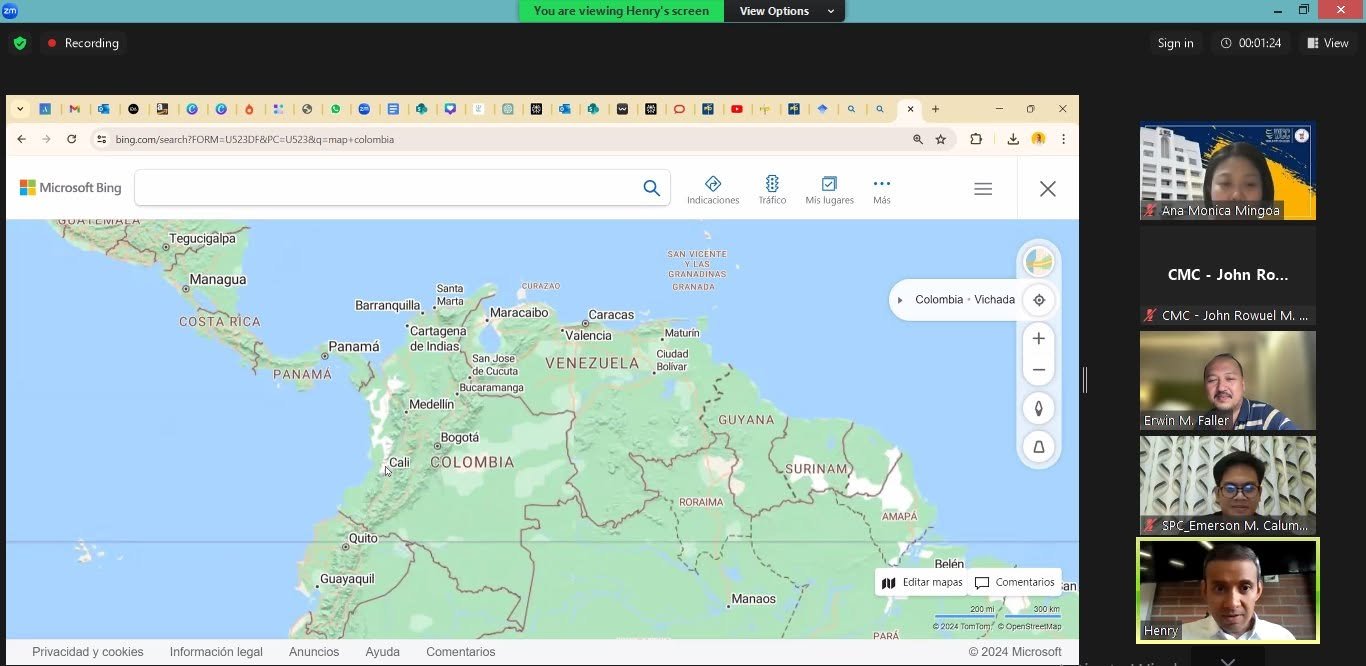Screen dimensions: 1366x666
Task: Open the Comentarios feedback button on map
Action: coord(1014,583)
